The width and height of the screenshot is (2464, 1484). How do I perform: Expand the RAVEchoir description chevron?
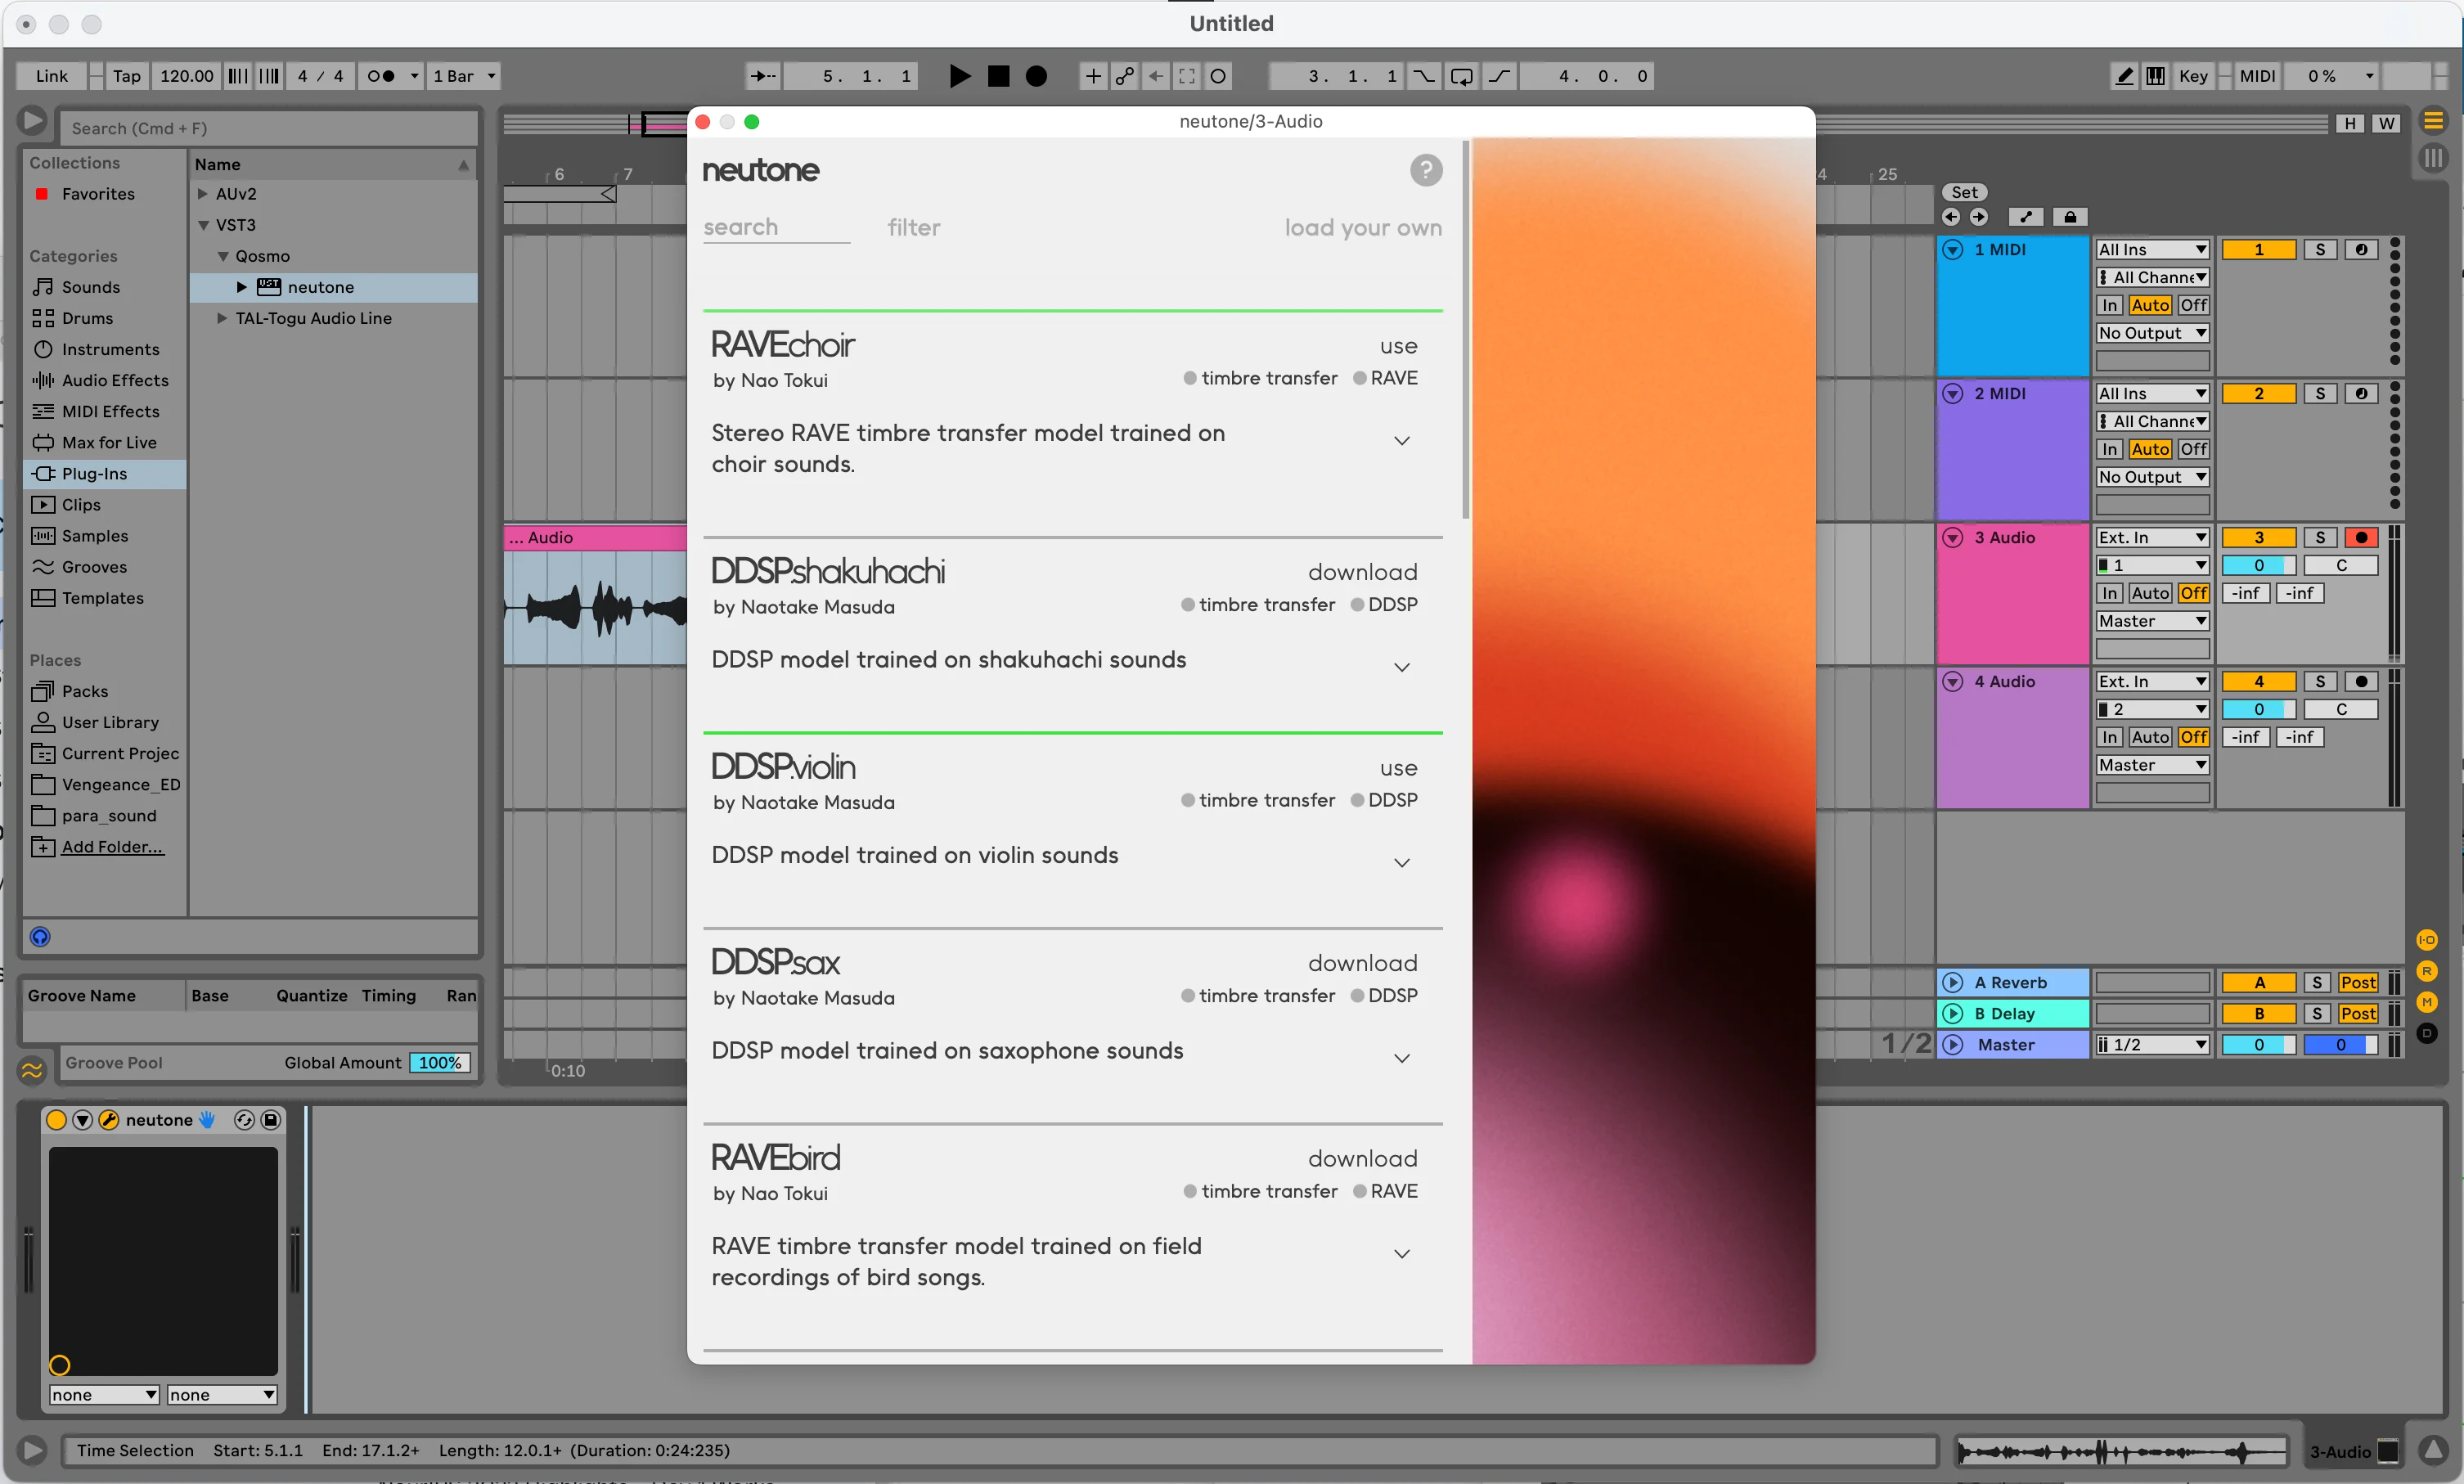[x=1402, y=441]
